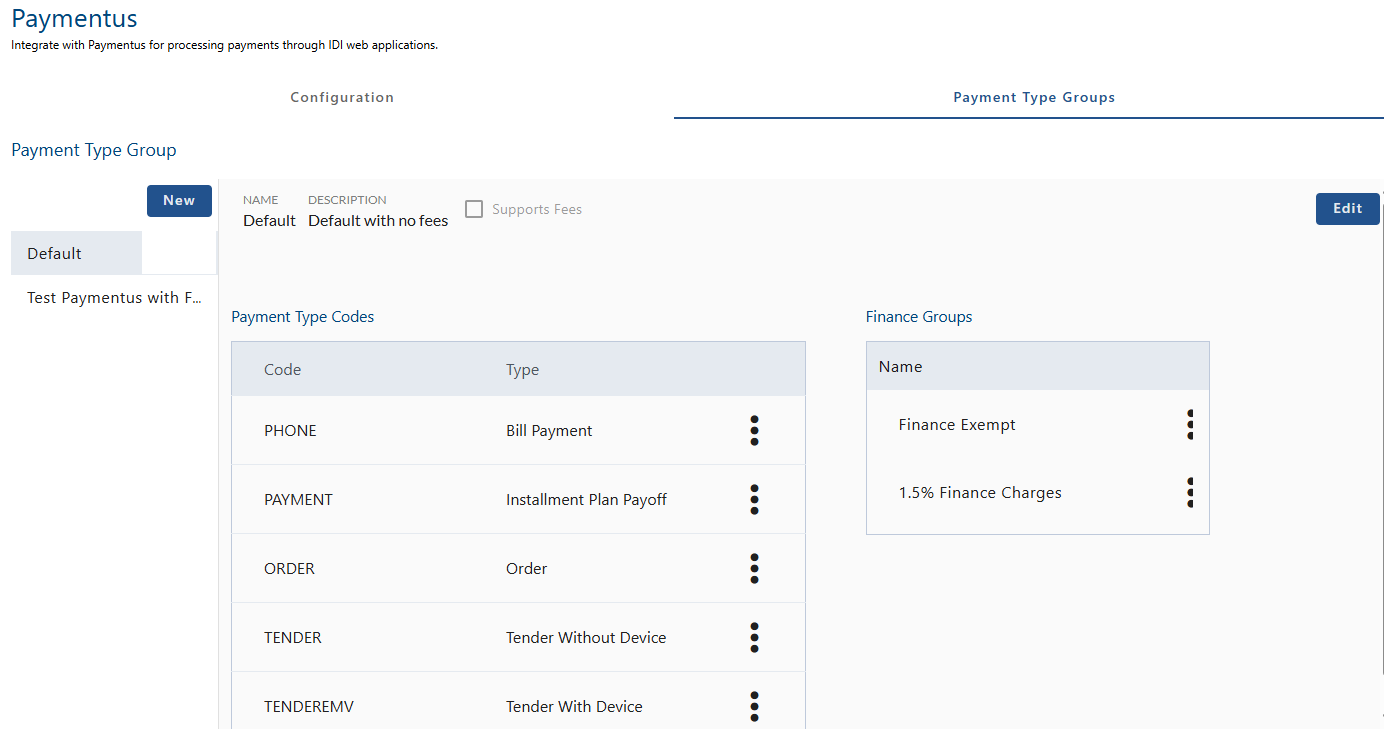Click the Code column header
The height and width of the screenshot is (748, 1384).
click(282, 369)
